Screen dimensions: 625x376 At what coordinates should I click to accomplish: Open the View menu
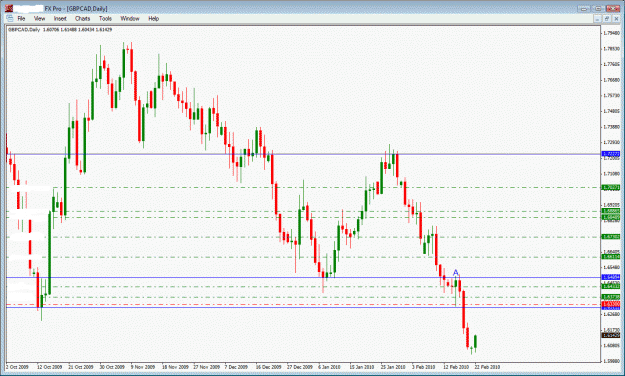coord(39,19)
